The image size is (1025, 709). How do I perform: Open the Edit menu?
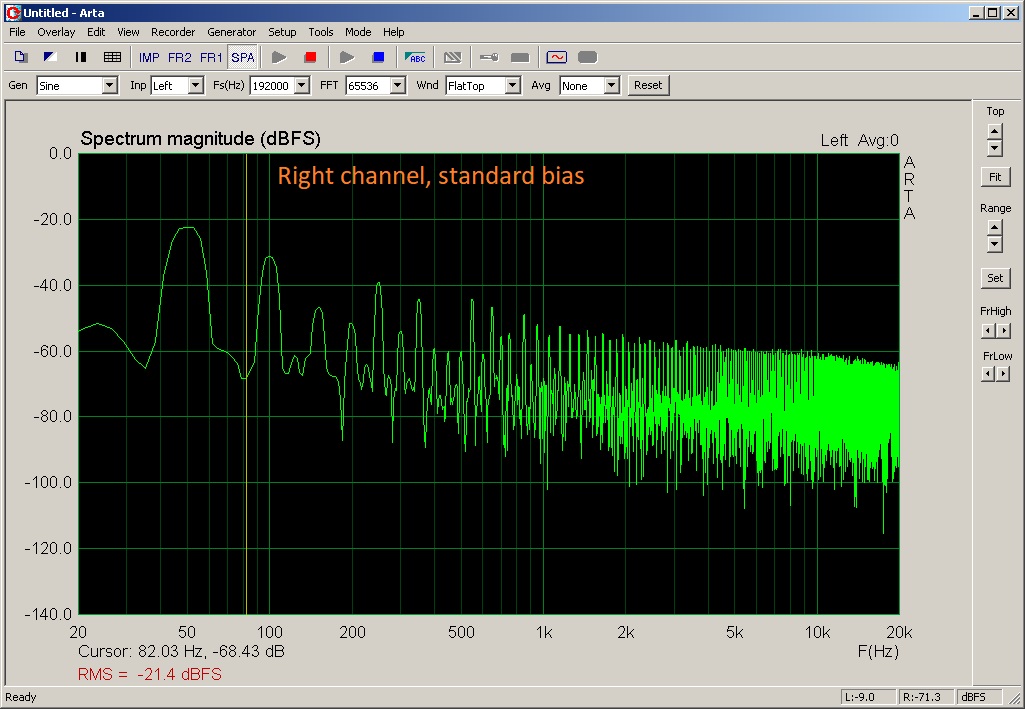[96, 32]
